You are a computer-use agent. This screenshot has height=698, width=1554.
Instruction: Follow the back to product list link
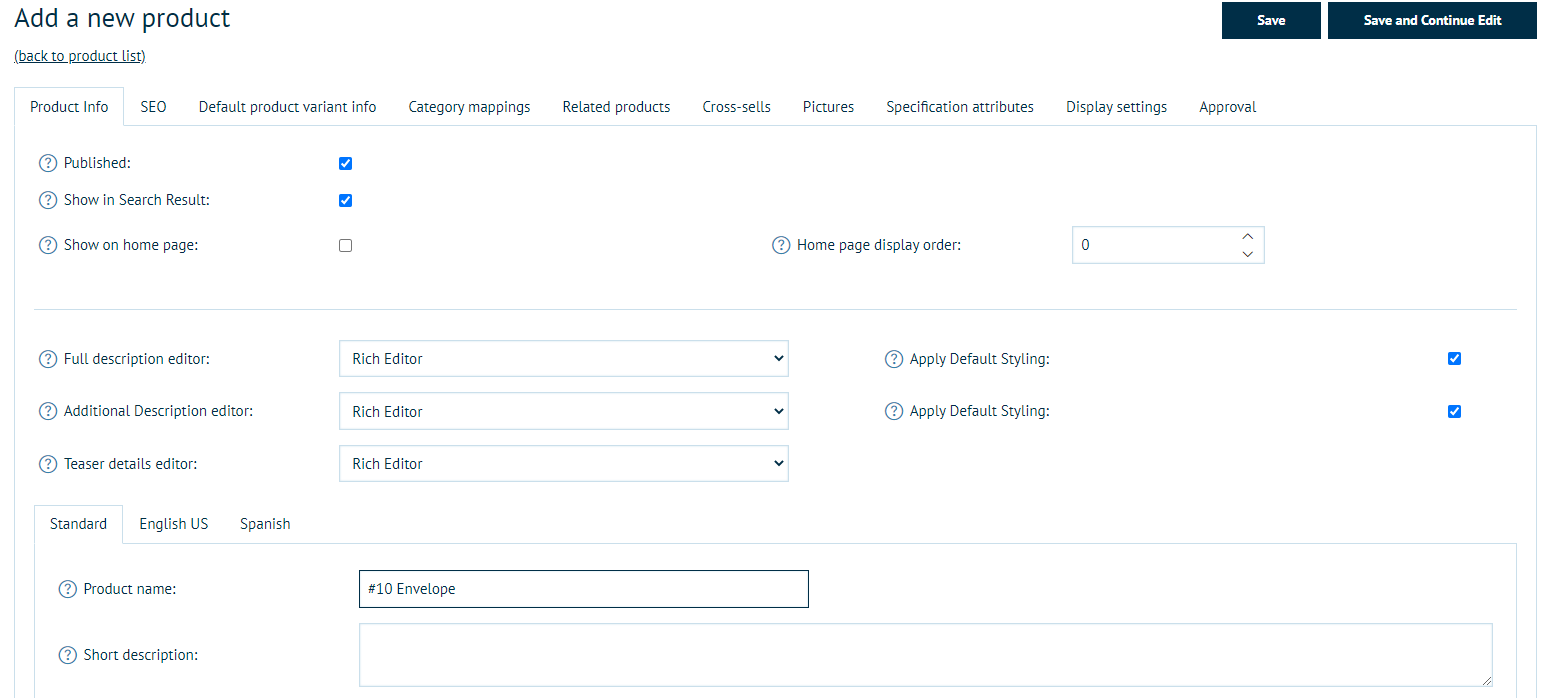80,56
